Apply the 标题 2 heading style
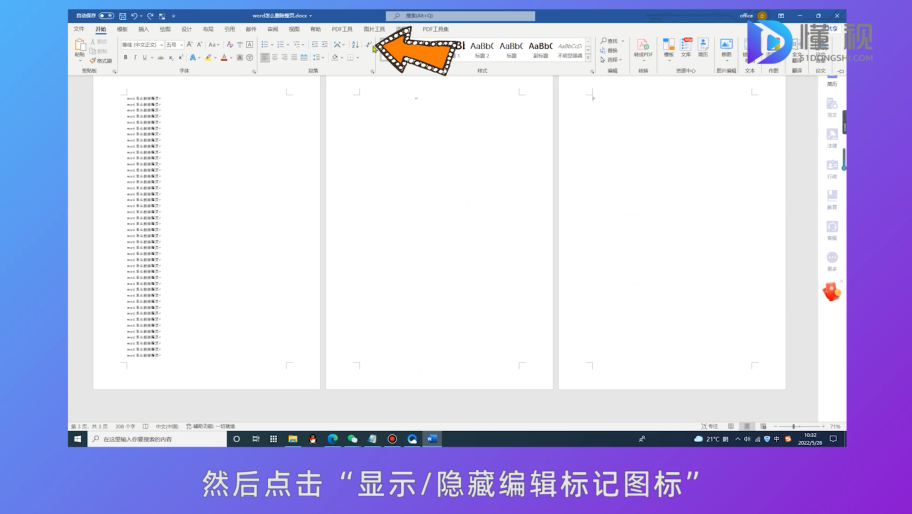The width and height of the screenshot is (912, 514). [x=482, y=49]
